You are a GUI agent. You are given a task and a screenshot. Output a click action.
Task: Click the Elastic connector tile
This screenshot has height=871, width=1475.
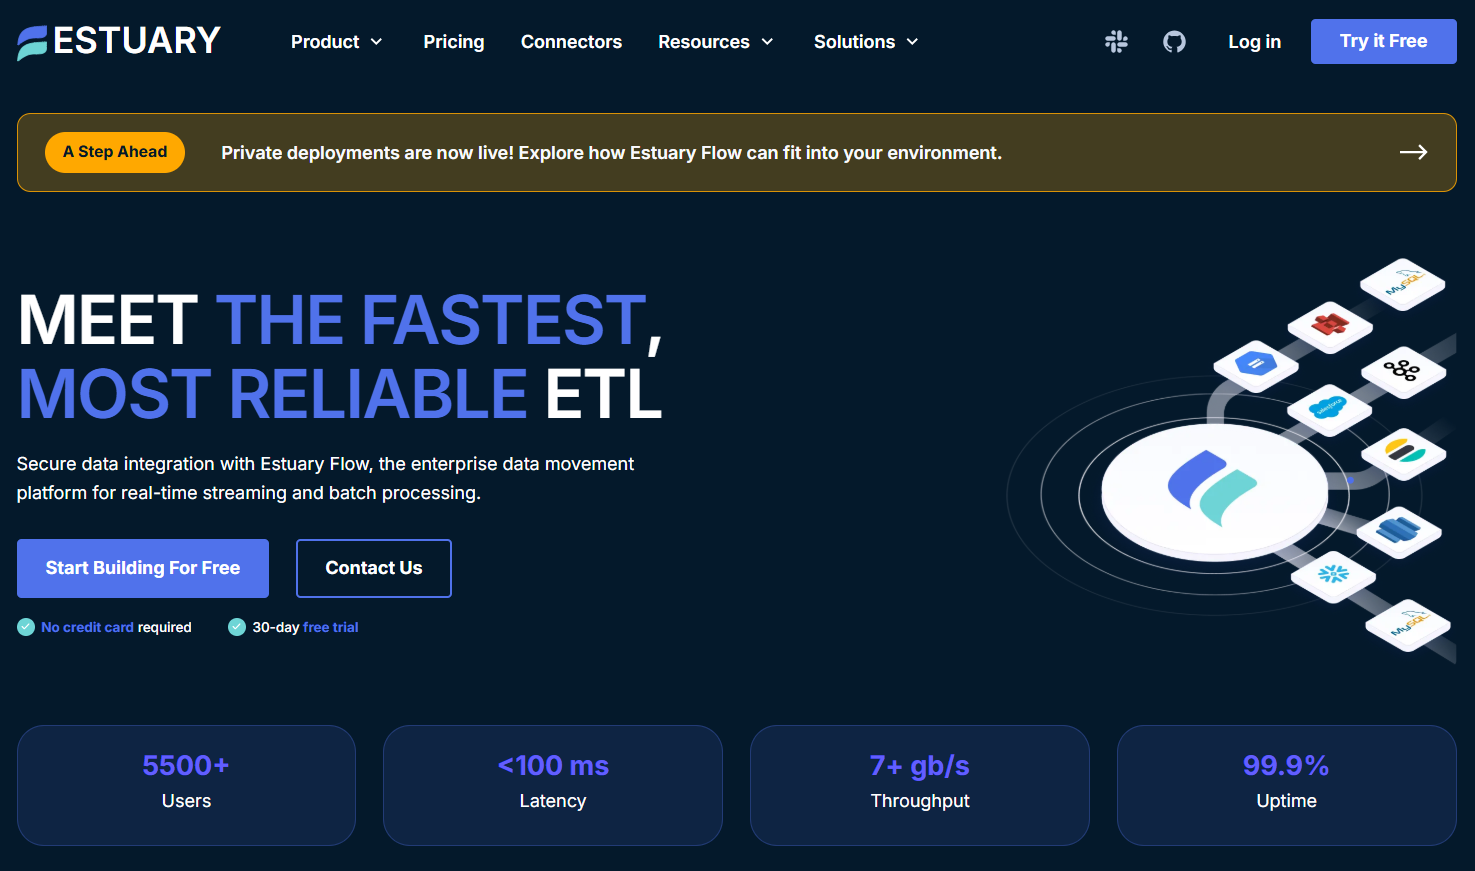1404,453
